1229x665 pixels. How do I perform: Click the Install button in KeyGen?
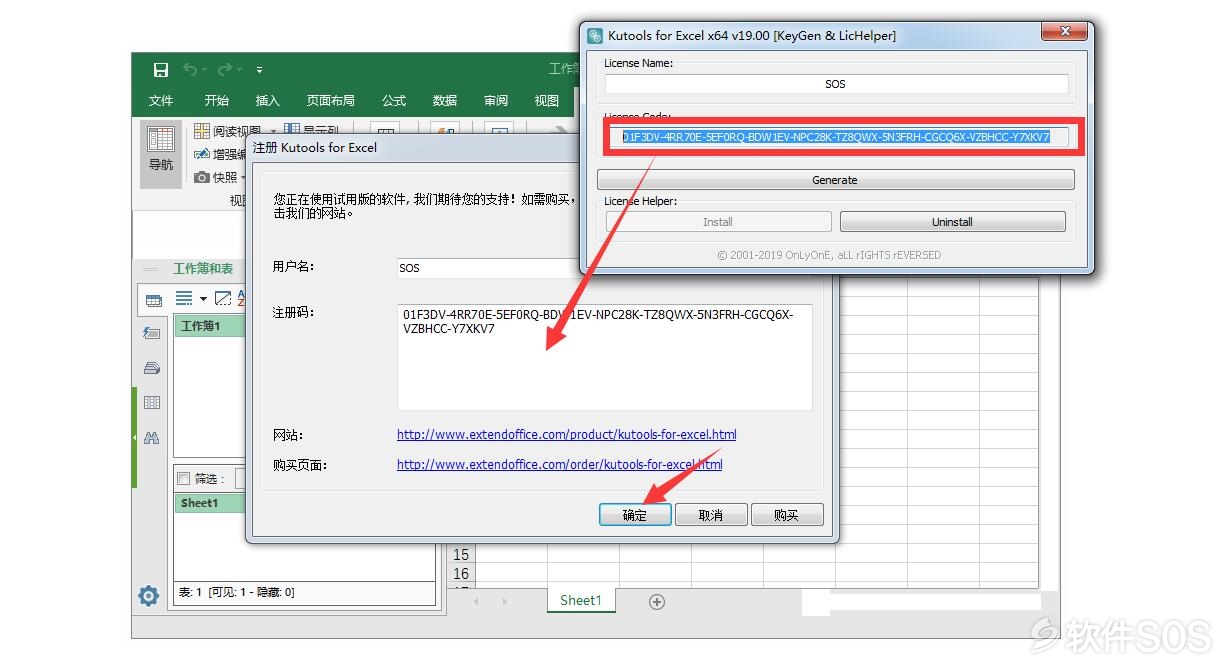[718, 222]
